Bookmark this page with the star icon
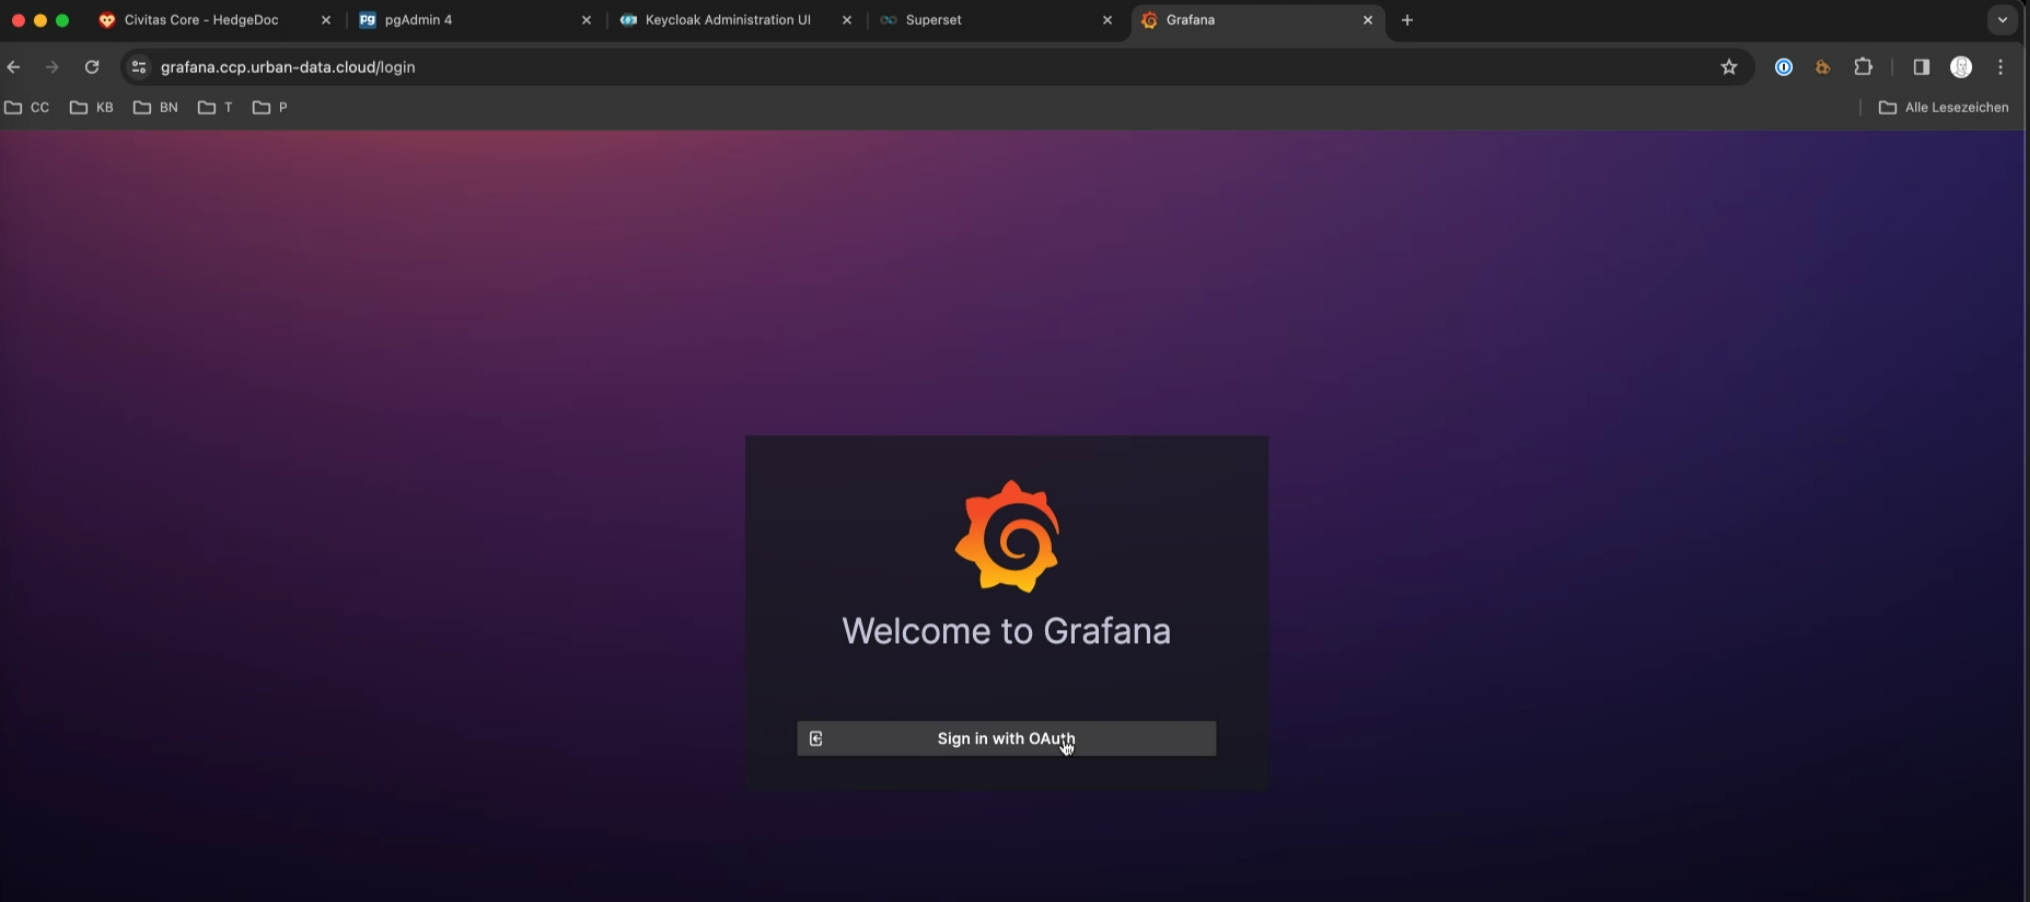 coord(1729,67)
